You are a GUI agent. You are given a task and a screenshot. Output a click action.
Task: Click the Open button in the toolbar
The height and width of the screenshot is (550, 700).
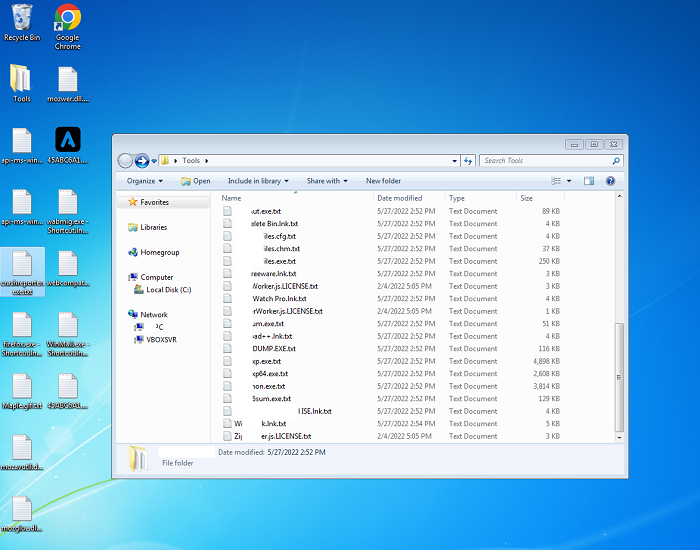[196, 181]
